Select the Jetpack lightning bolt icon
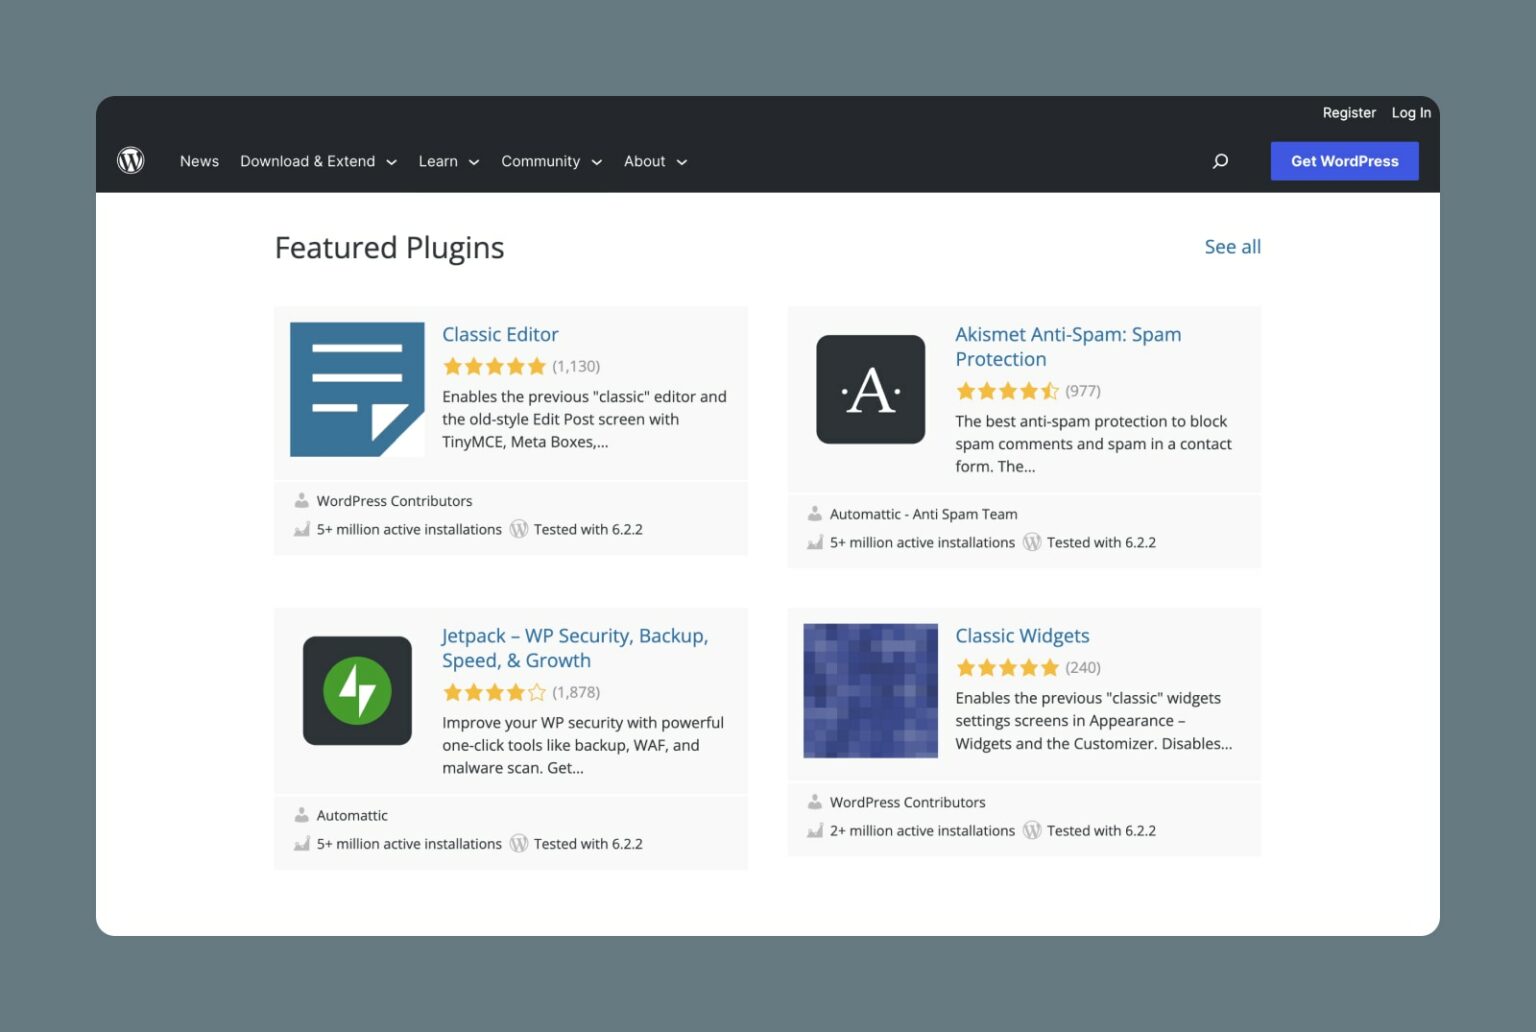 [x=356, y=690]
